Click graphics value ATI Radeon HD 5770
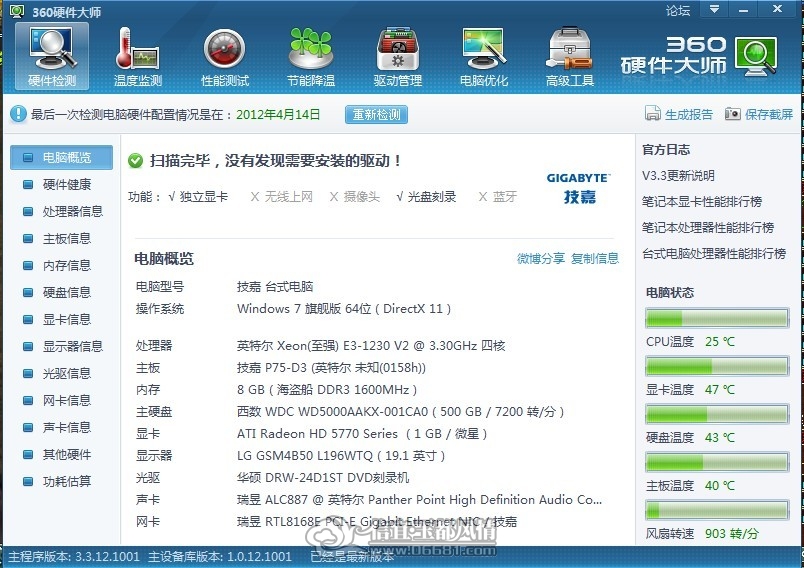Viewport: 804px width, 568px height. coord(361,434)
